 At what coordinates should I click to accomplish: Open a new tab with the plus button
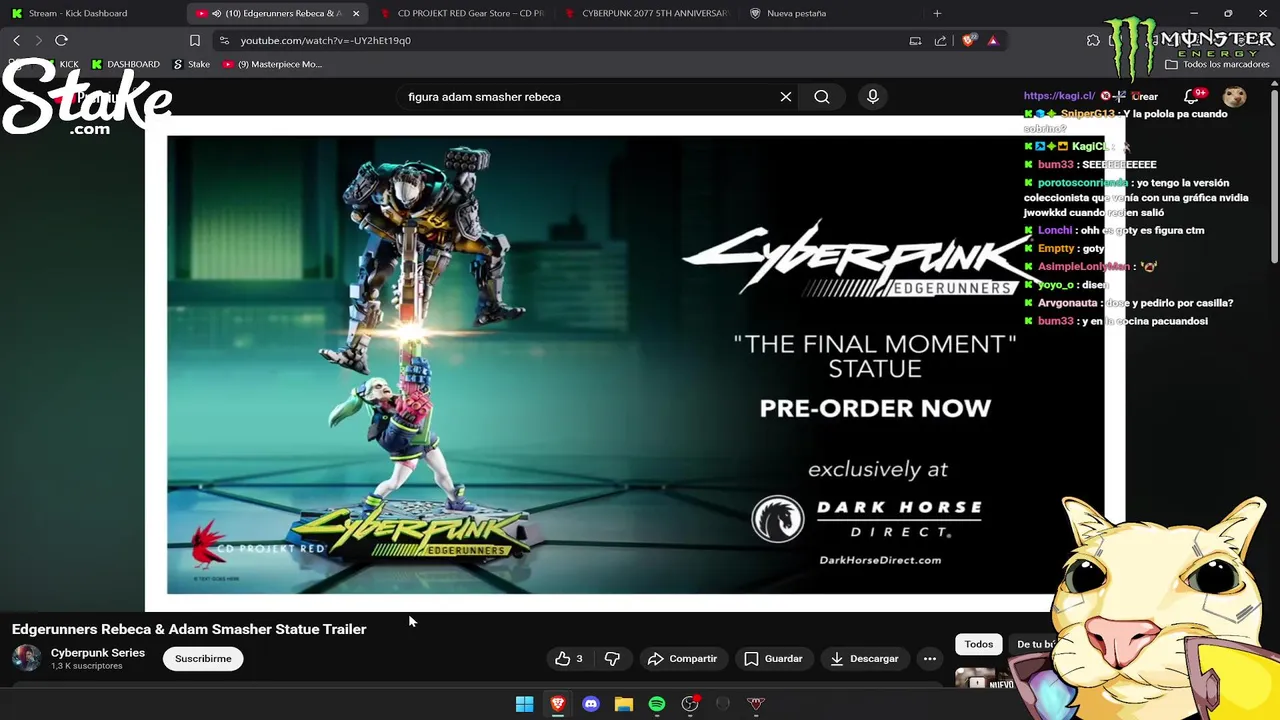click(937, 13)
